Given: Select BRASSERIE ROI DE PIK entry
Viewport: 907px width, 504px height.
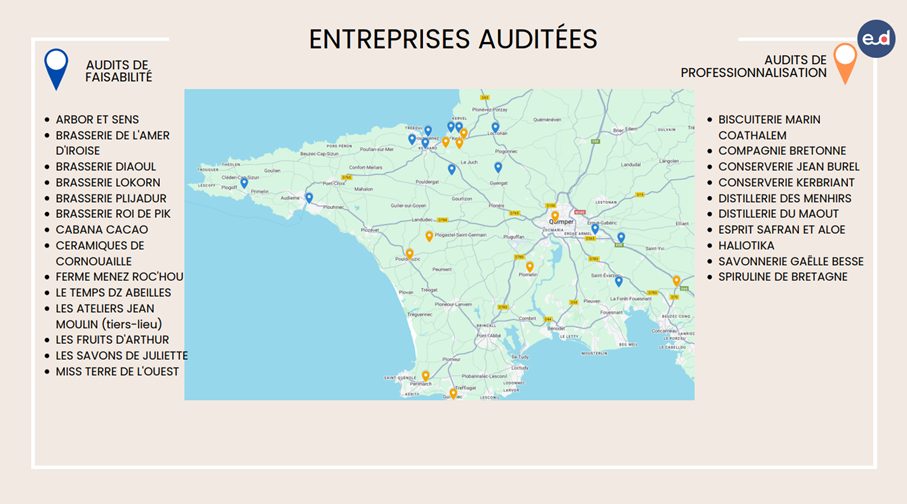Looking at the screenshot, I should click(x=113, y=214).
